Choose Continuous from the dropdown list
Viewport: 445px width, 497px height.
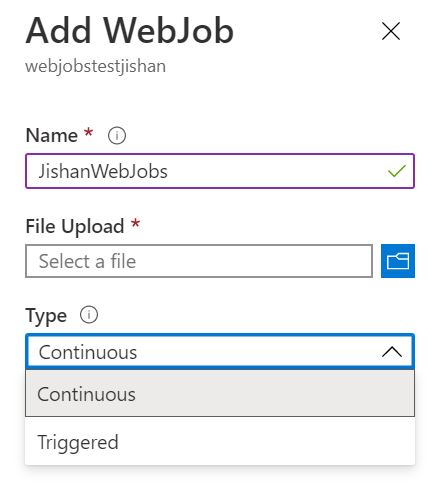click(x=220, y=394)
